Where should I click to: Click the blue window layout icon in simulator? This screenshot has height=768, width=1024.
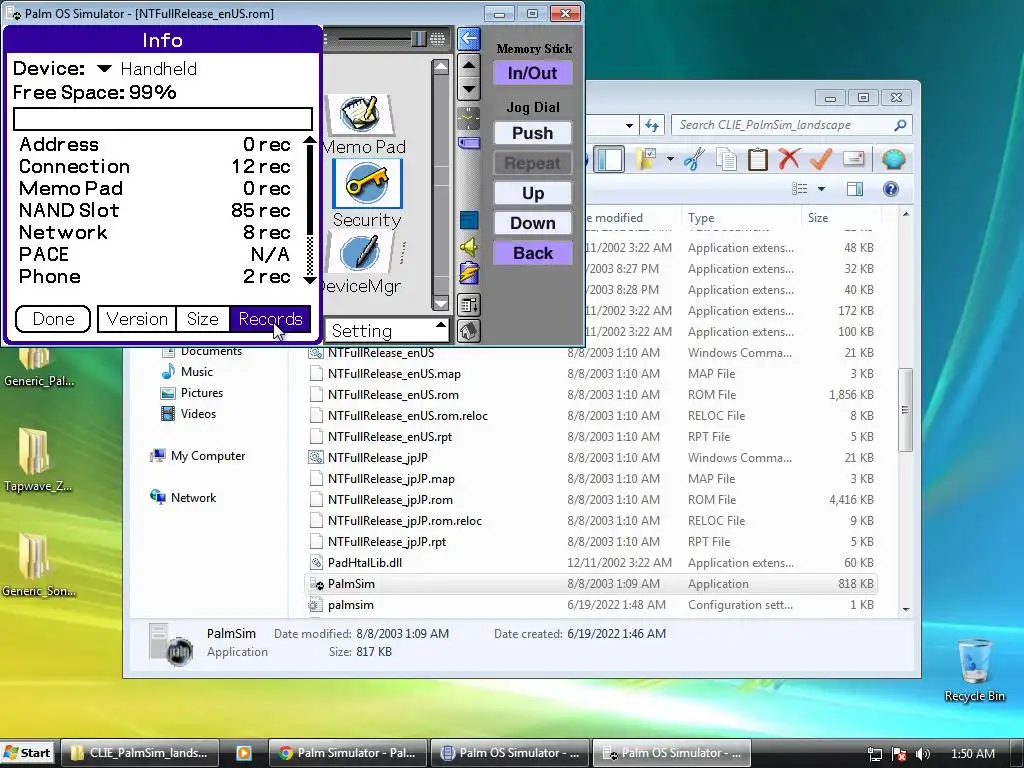[469, 220]
